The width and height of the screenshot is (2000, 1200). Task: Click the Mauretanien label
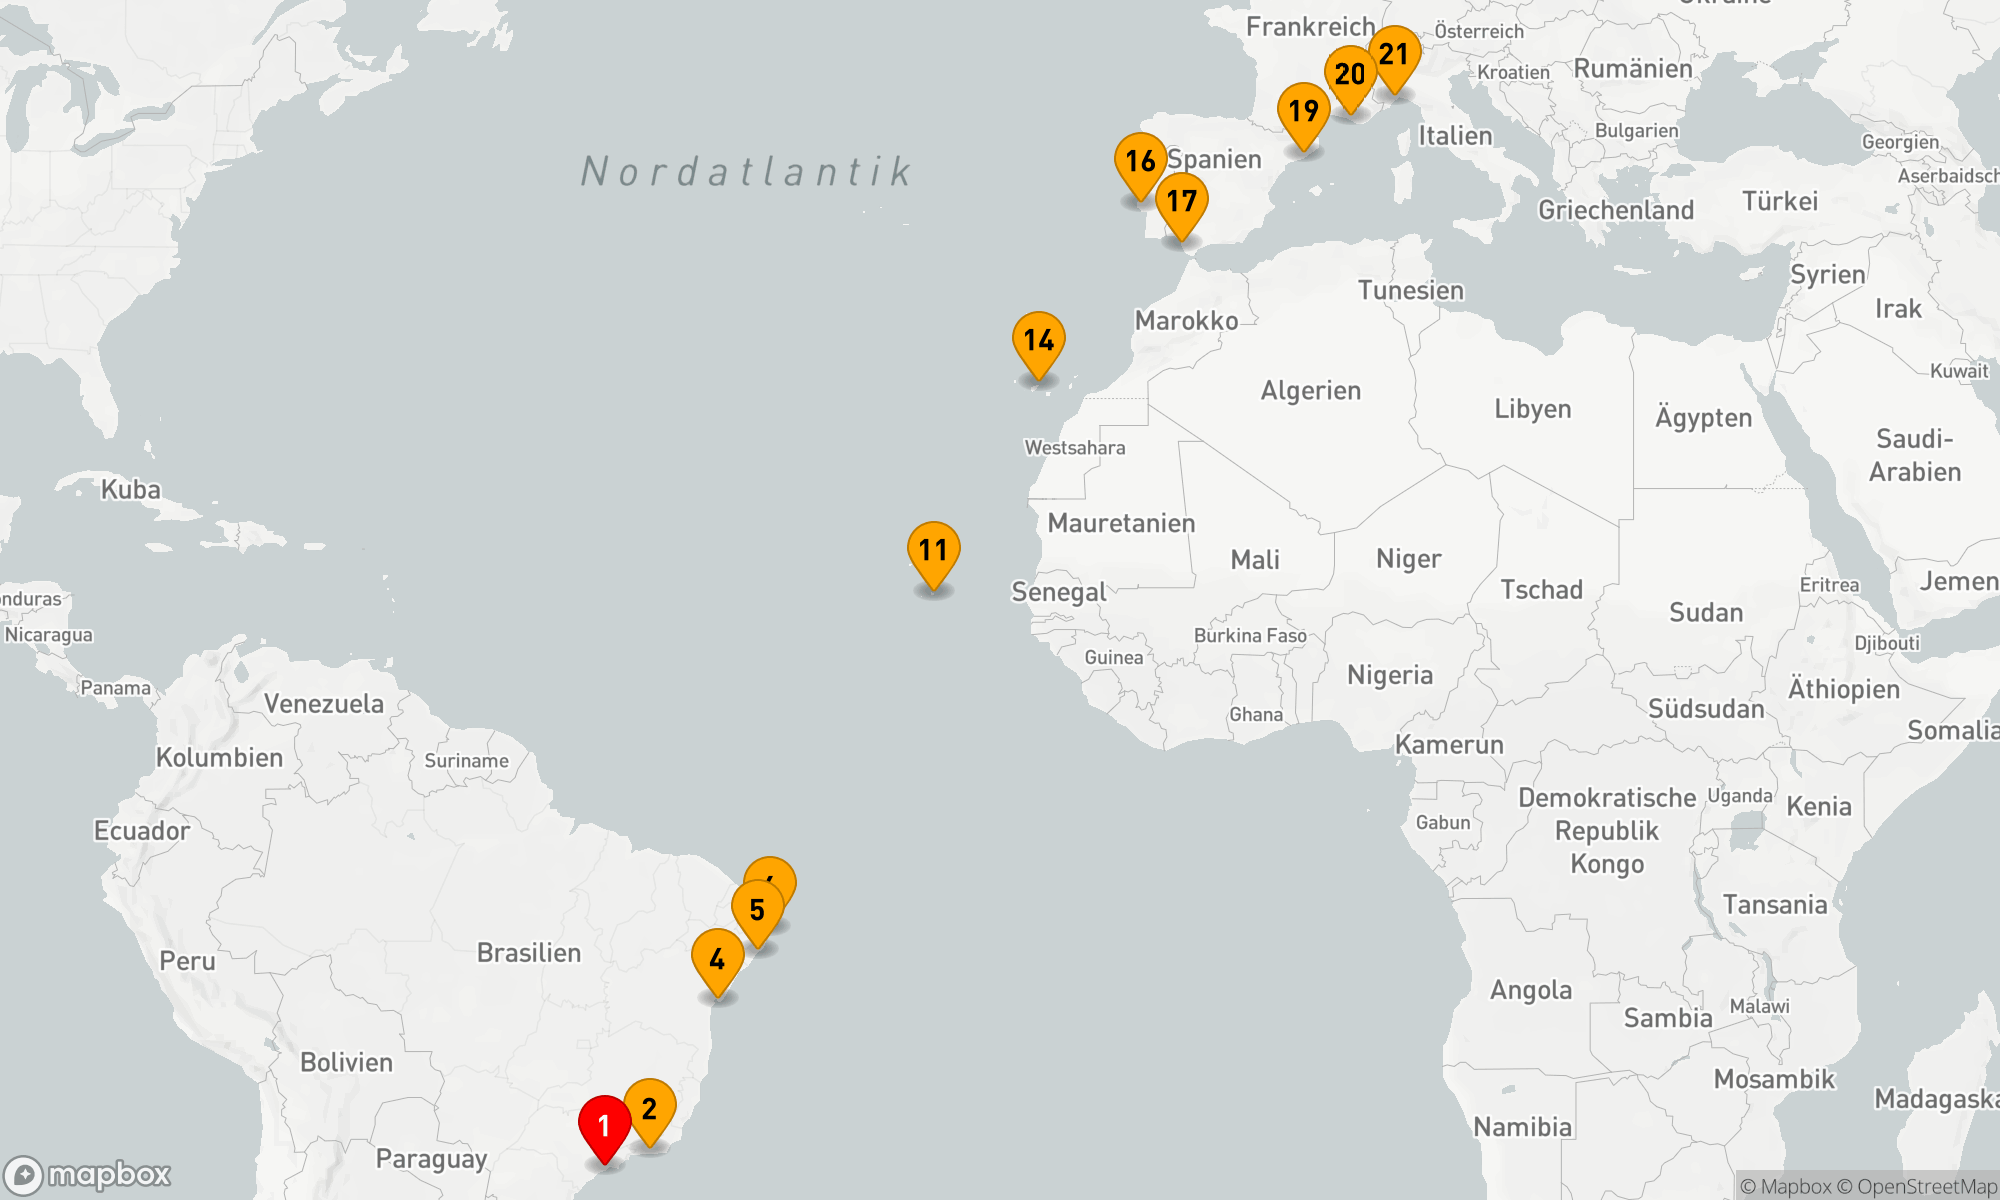coord(1121,522)
